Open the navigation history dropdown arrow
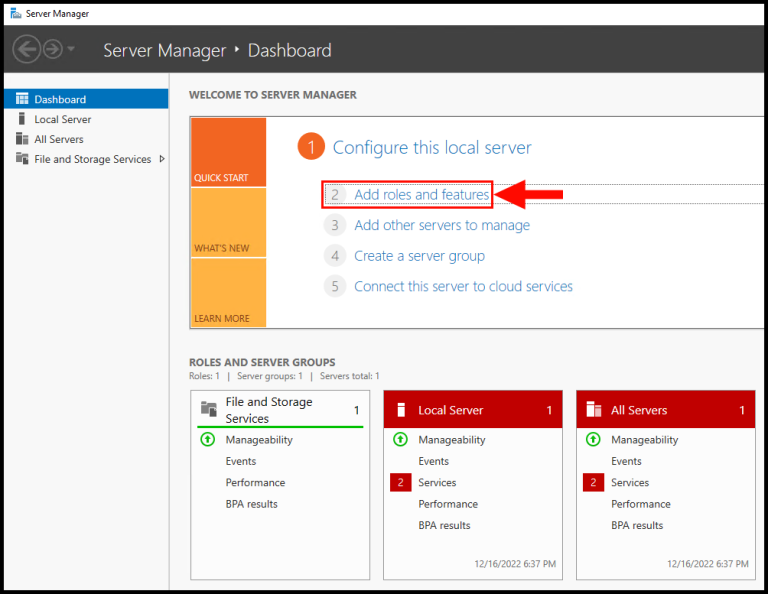Screen dimensions: 768x594 click(x=71, y=50)
